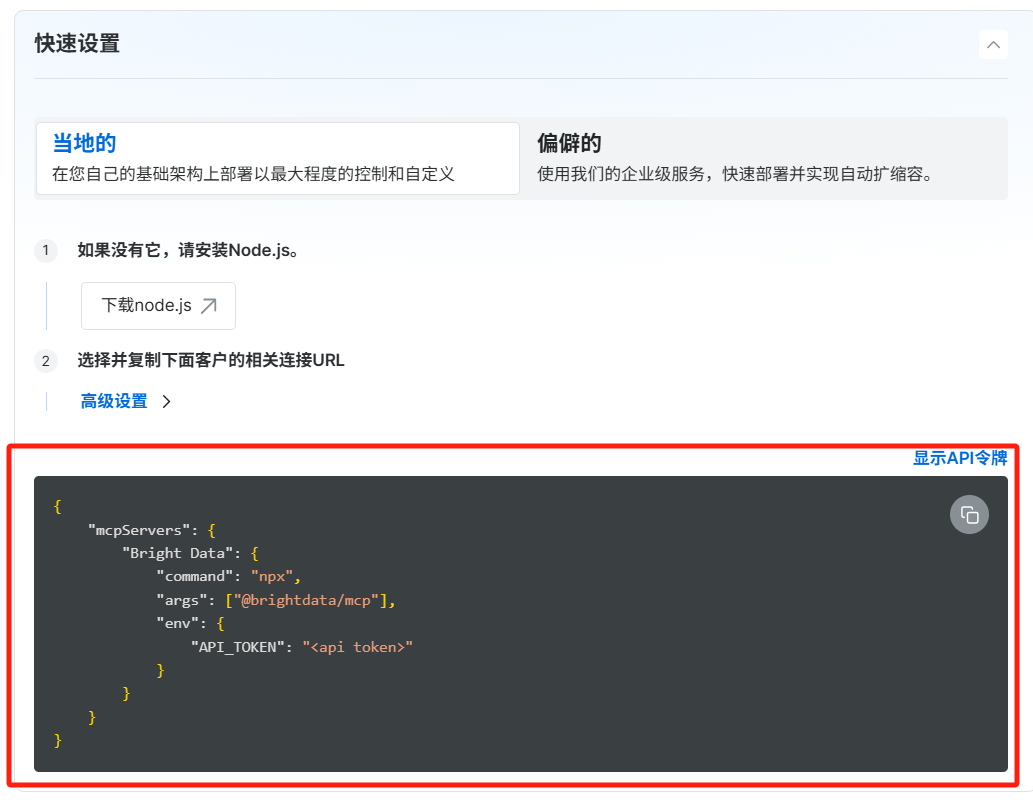Click the 快速设置 heading
Viewport: 1033px width, 804px height.
[x=77, y=43]
